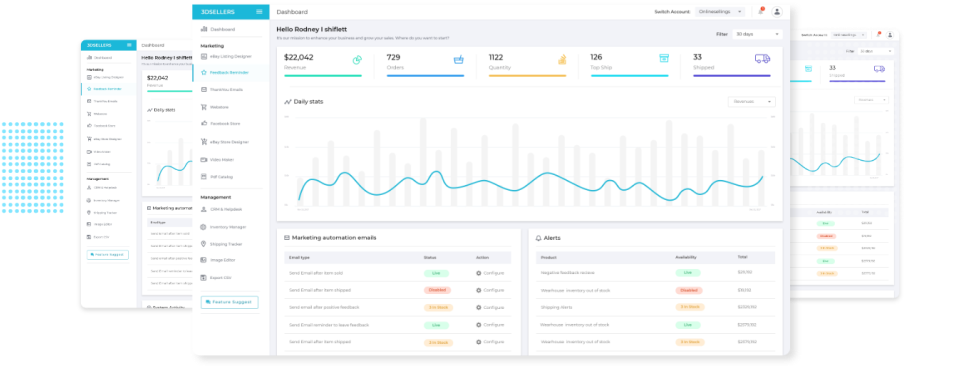Viewport: 959px width, 366px height.
Task: Click the Marketing automation emails envelope icon
Action: [287, 237]
